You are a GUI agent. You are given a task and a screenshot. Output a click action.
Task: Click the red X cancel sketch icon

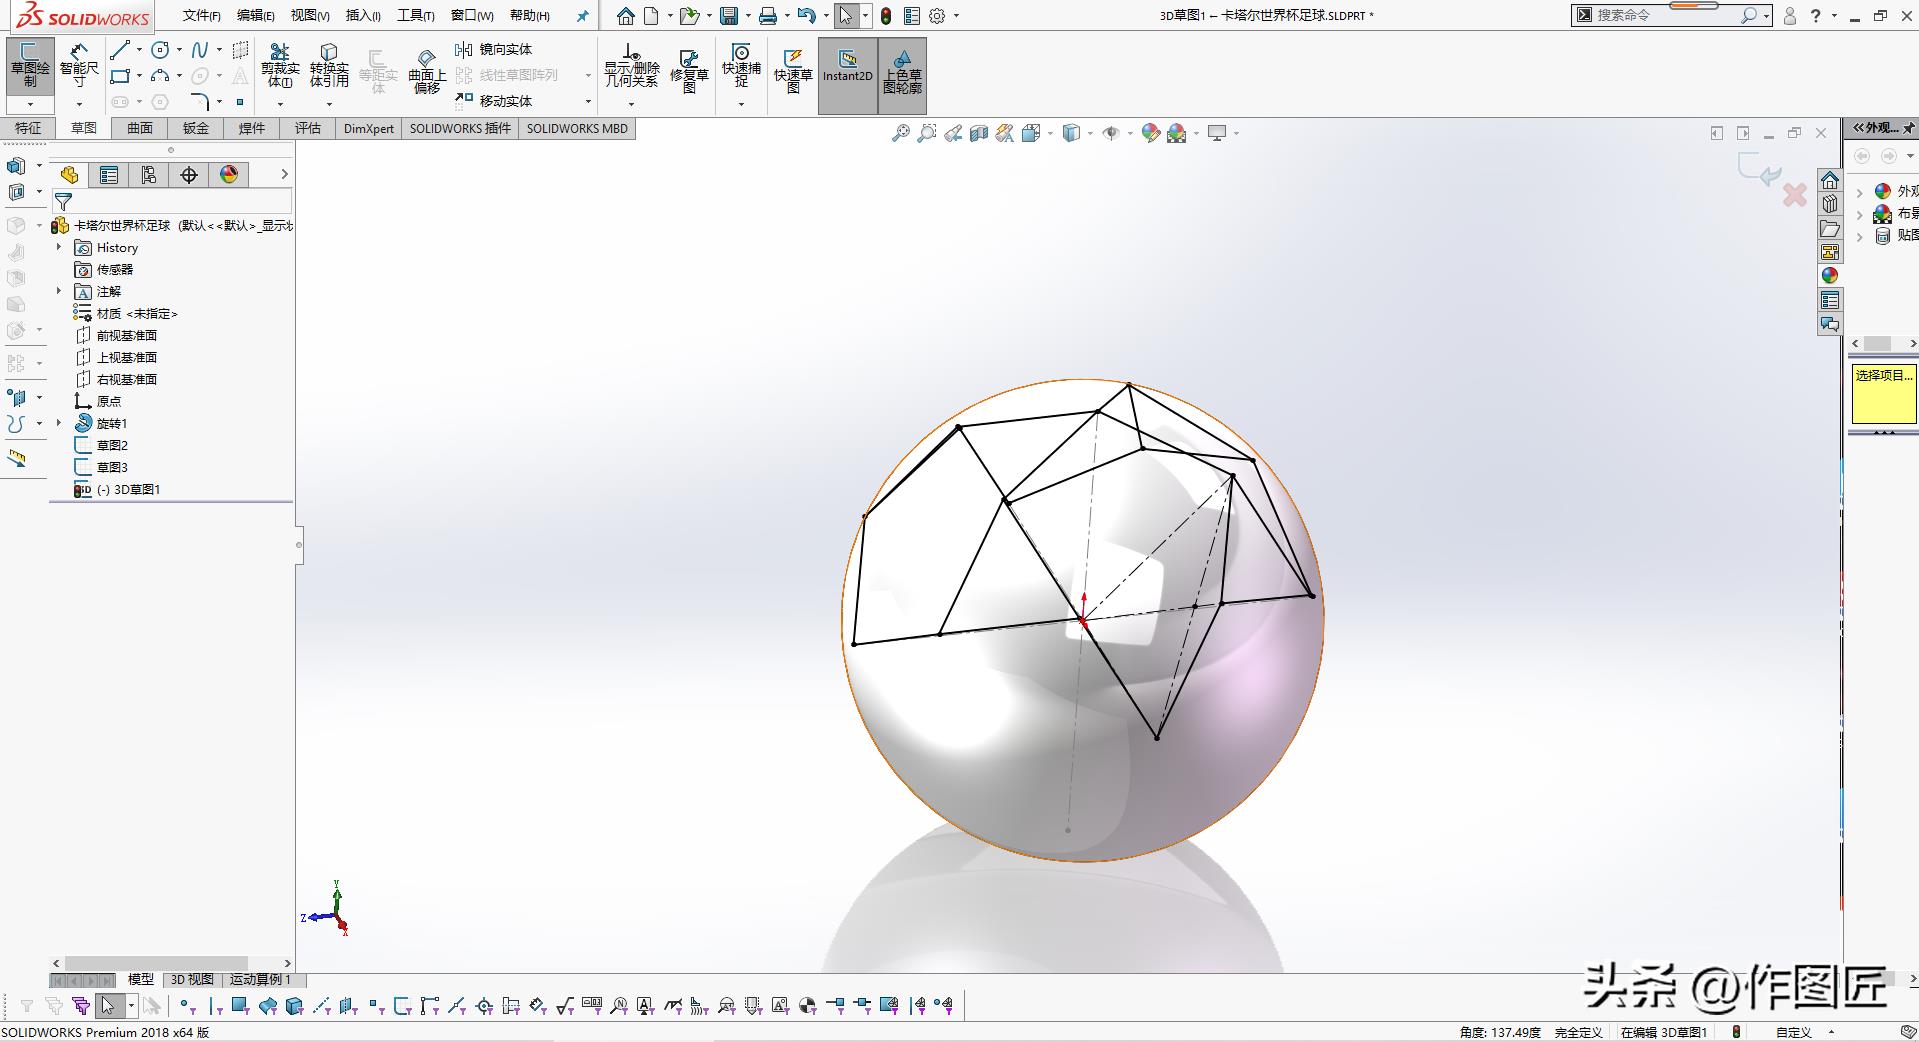[1795, 195]
